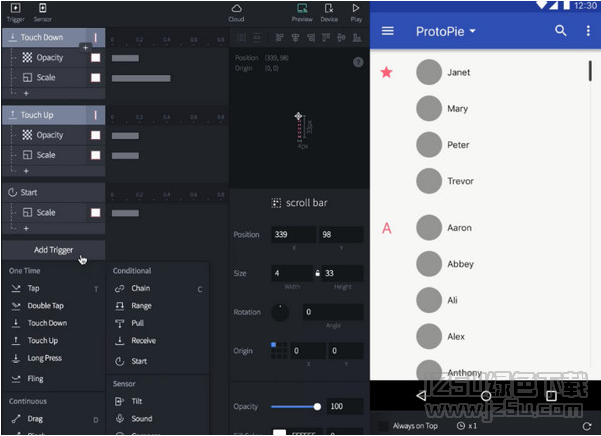This screenshot has width=601, height=436.
Task: Click the Size Height field showing 33
Action: click(342, 273)
